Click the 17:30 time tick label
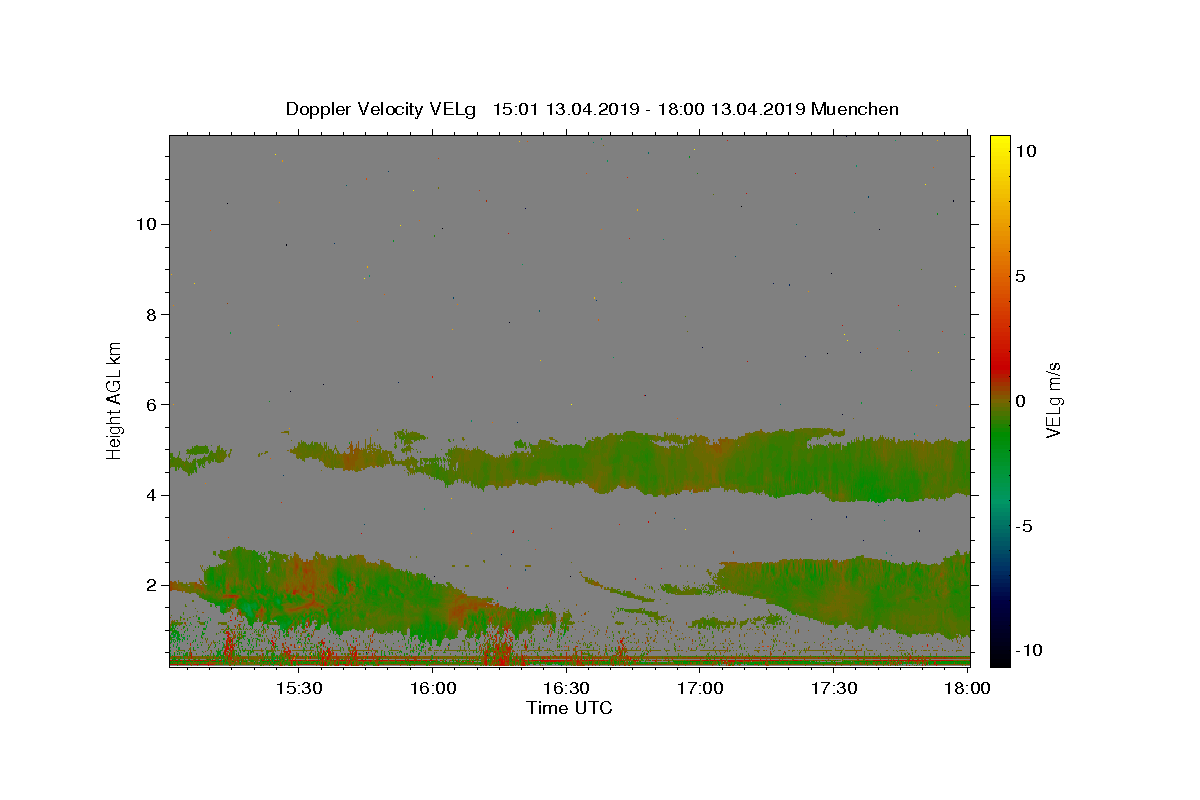The width and height of the screenshot is (1200, 800). click(834, 688)
